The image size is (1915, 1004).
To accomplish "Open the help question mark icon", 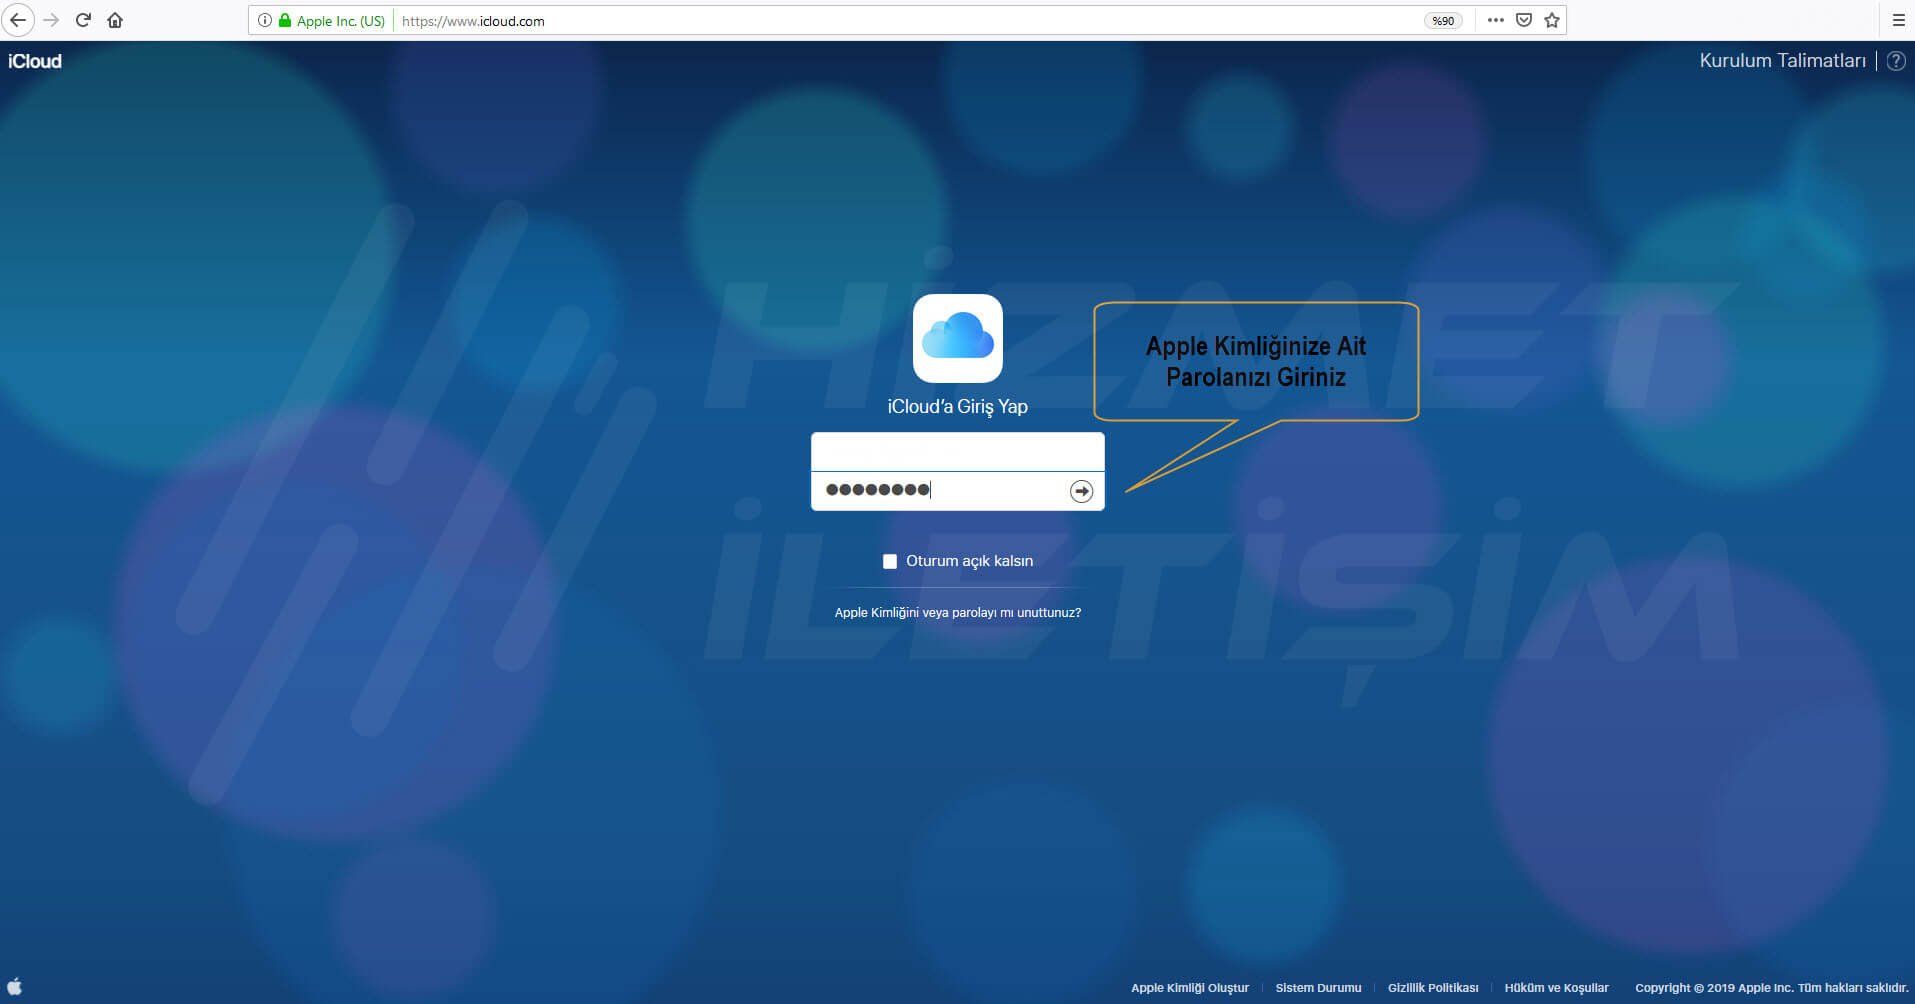I will click(x=1896, y=61).
